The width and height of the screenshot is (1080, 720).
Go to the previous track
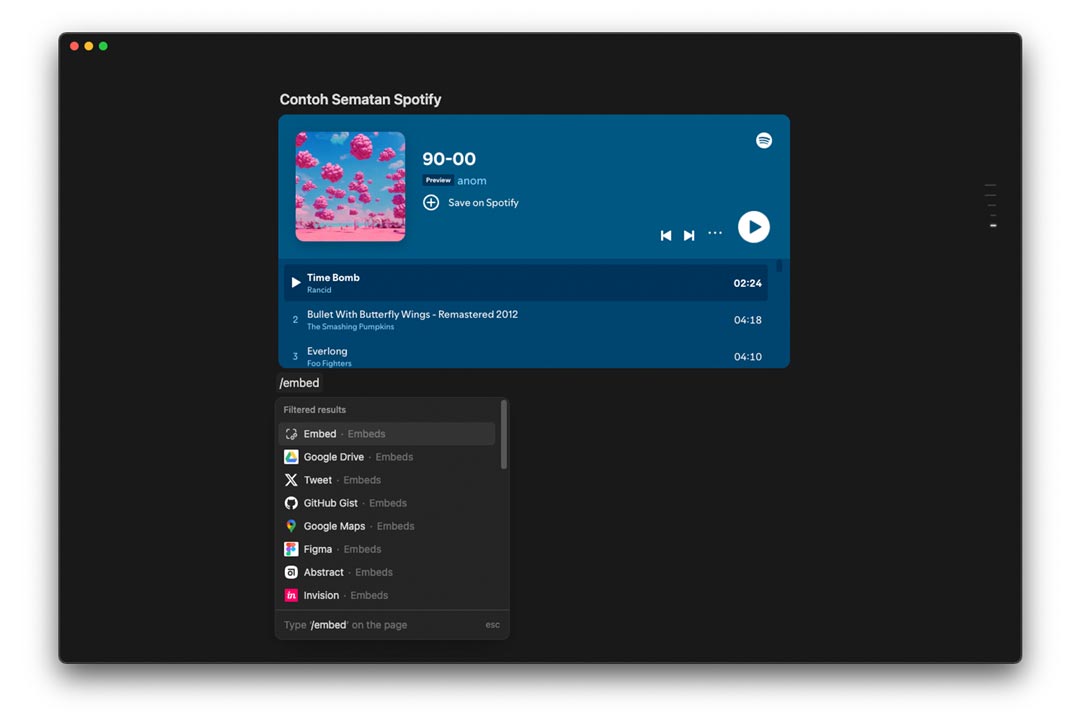pyautogui.click(x=666, y=235)
